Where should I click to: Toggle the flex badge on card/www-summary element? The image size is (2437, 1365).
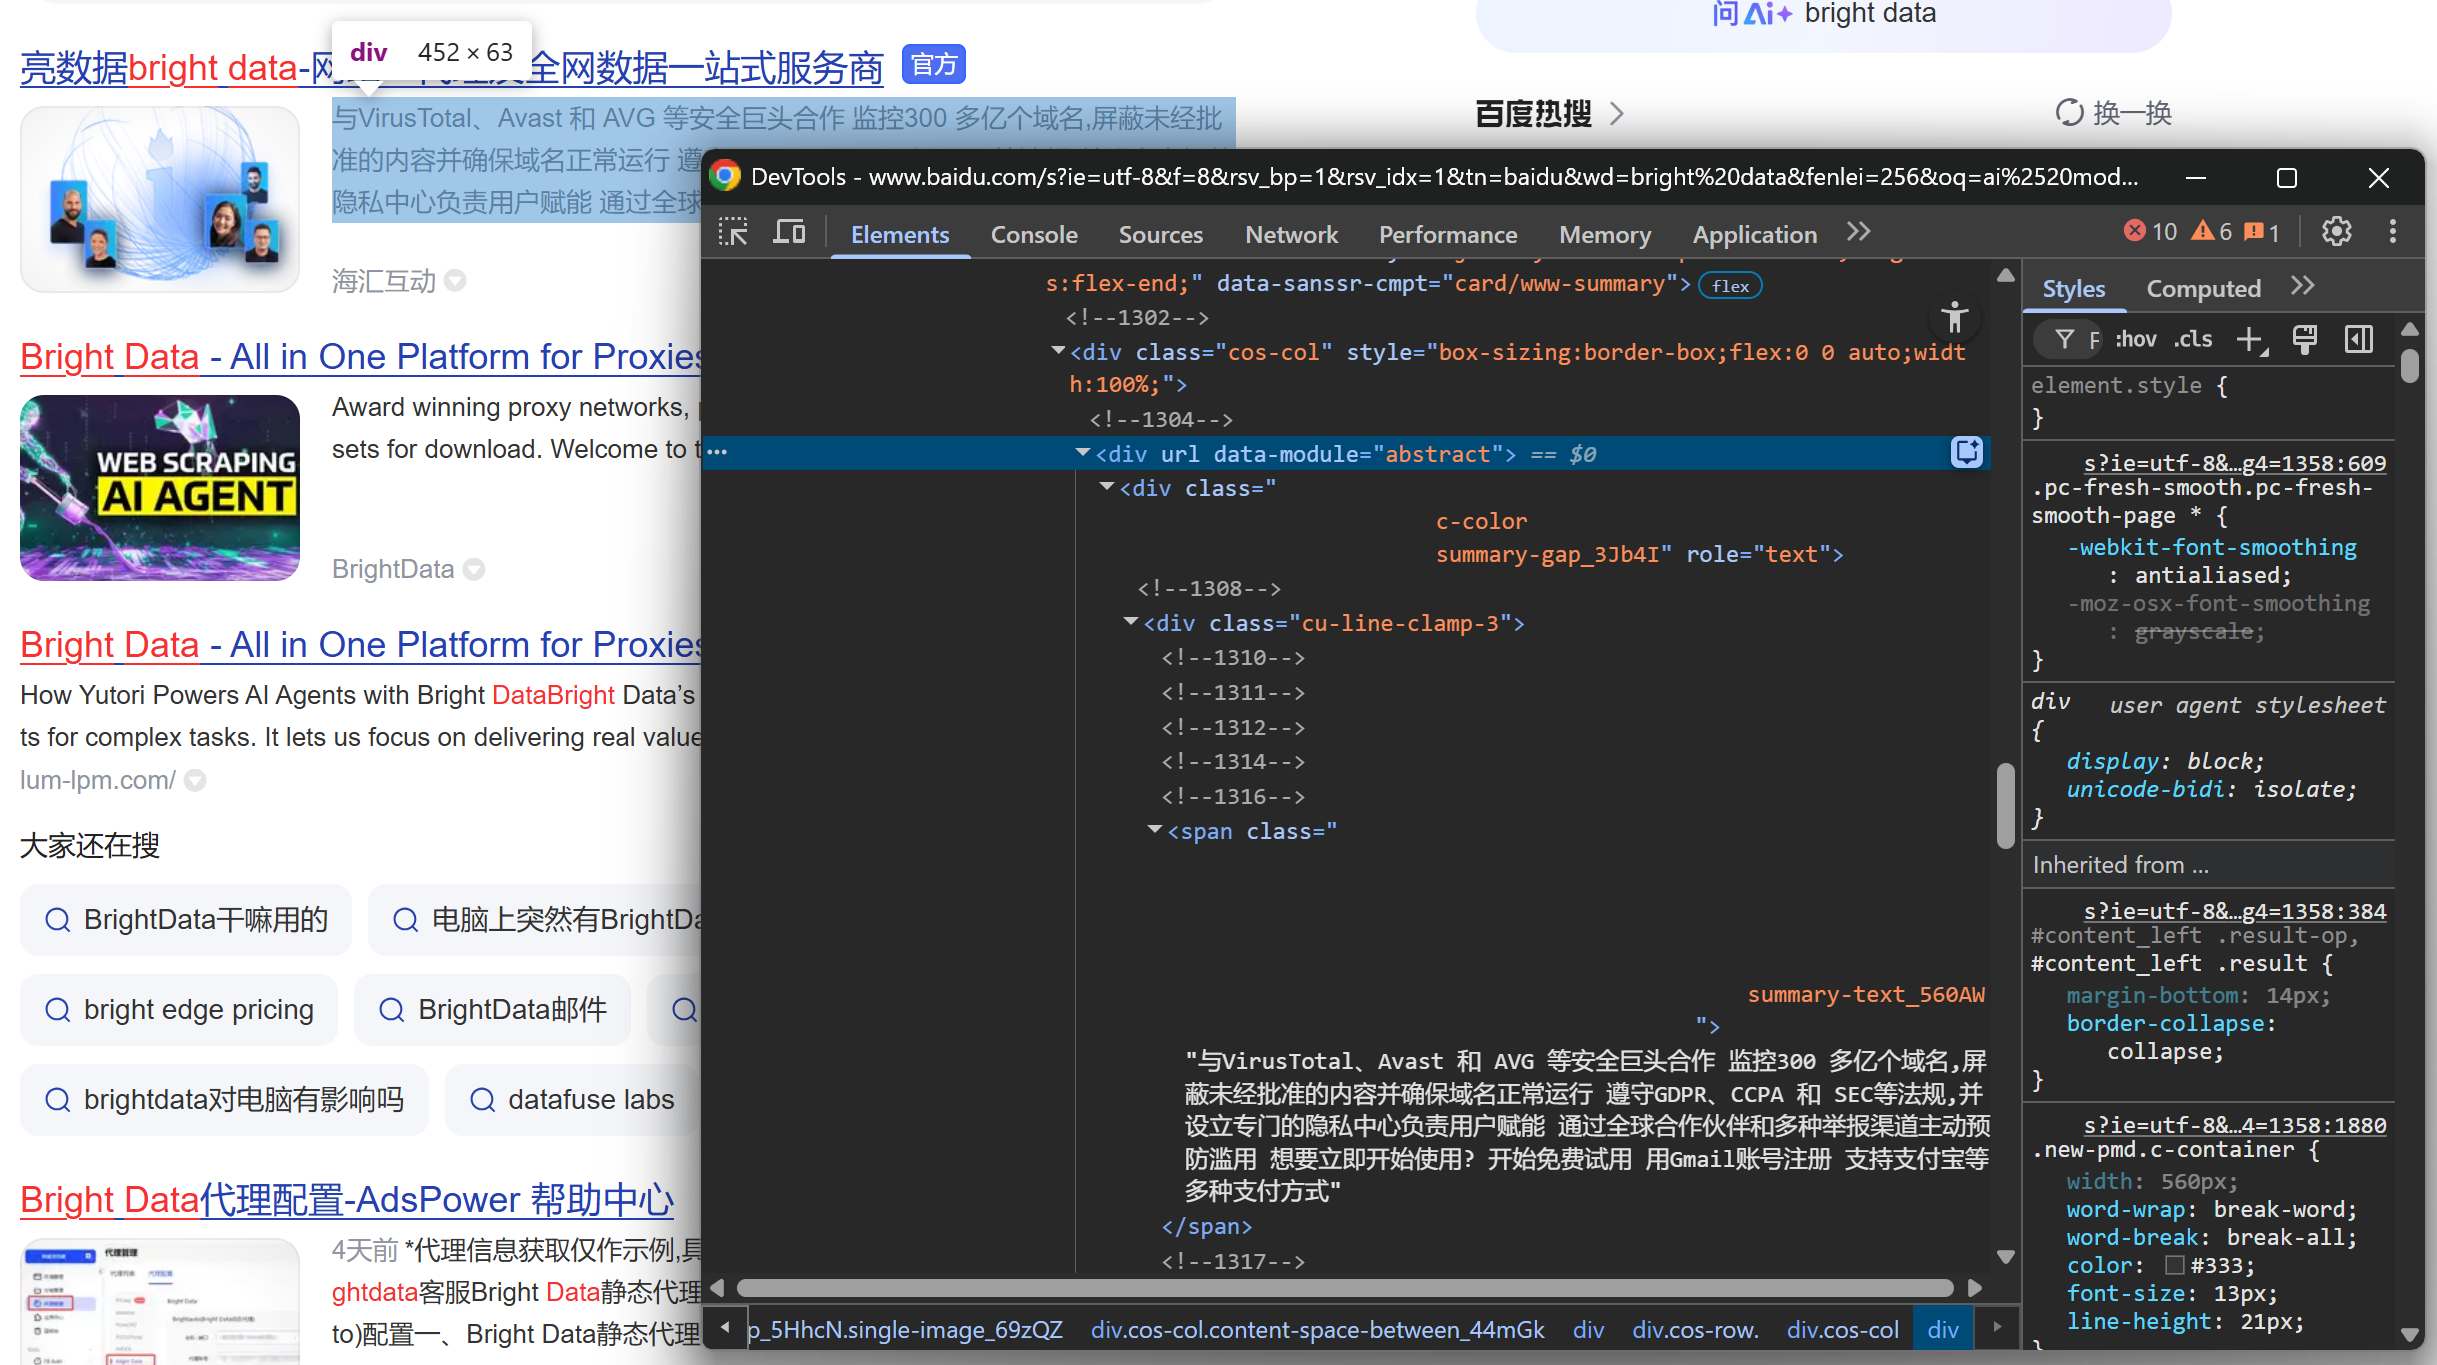click(x=1729, y=285)
